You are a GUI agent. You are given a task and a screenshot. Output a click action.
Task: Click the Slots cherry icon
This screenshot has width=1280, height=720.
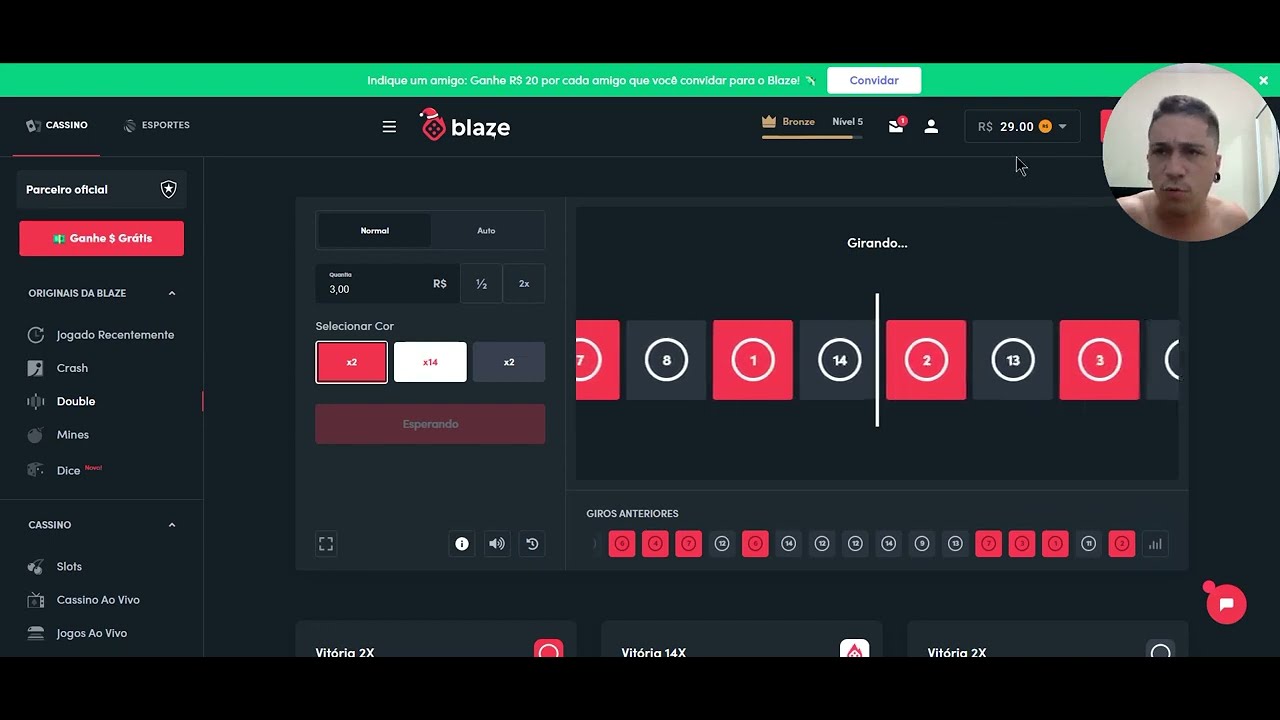click(36, 567)
